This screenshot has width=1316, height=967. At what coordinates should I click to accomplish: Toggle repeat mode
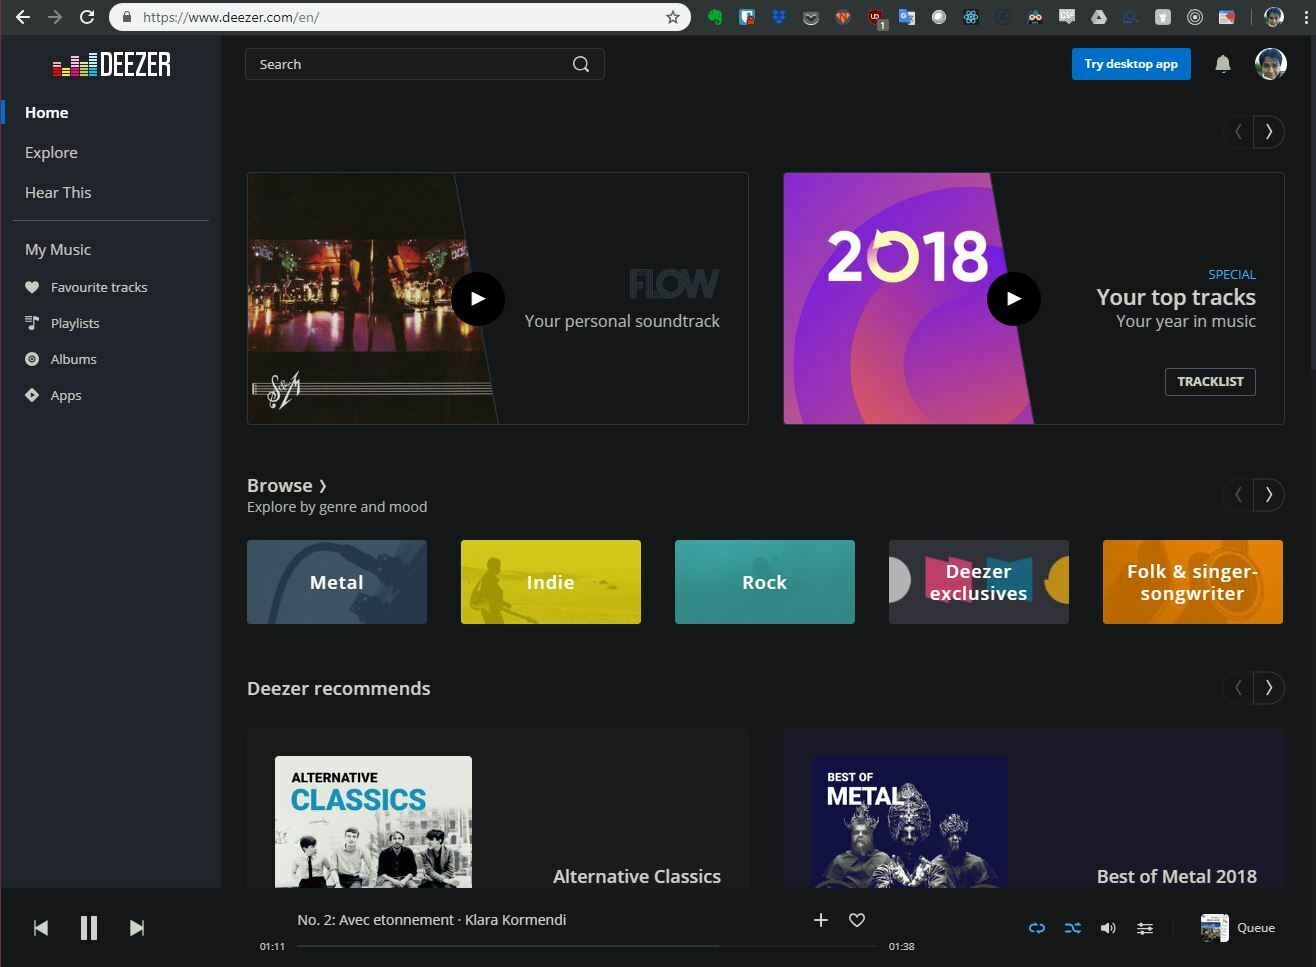click(x=1037, y=928)
